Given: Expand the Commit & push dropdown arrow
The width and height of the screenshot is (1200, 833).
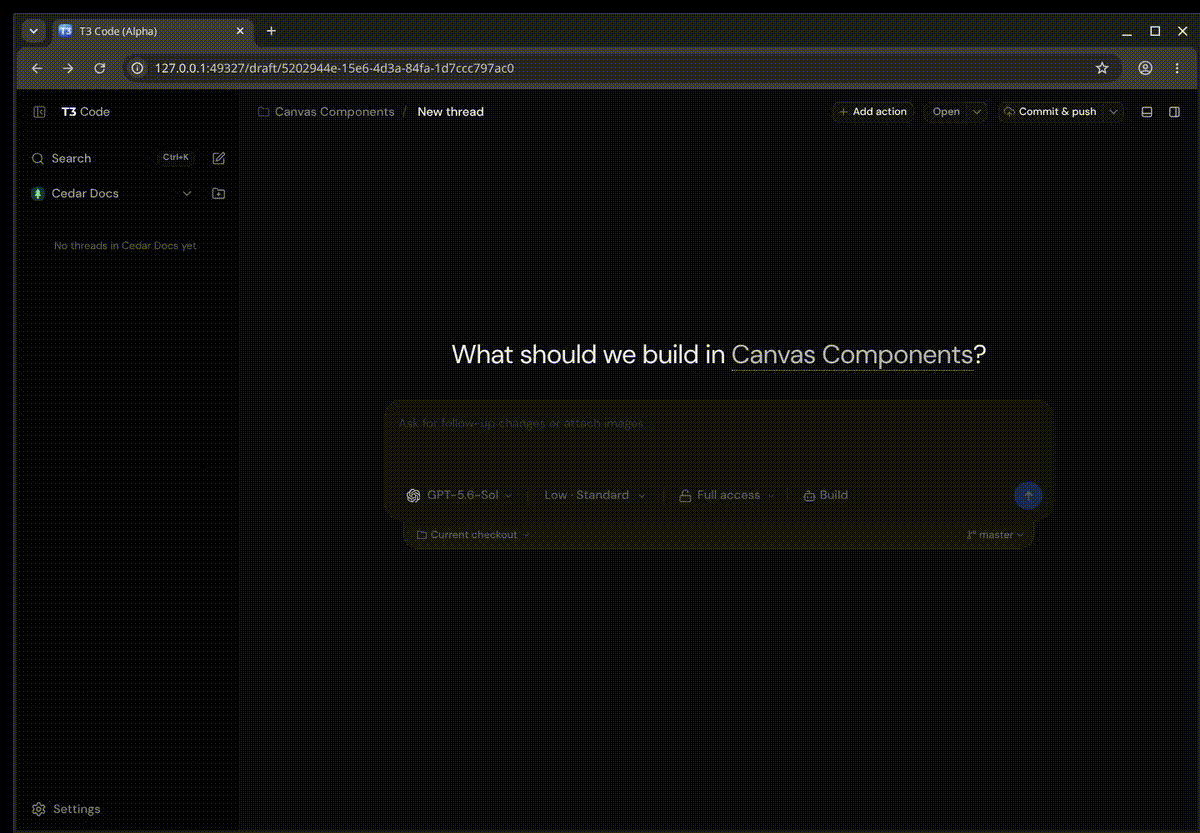Looking at the screenshot, I should pyautogui.click(x=1113, y=112).
